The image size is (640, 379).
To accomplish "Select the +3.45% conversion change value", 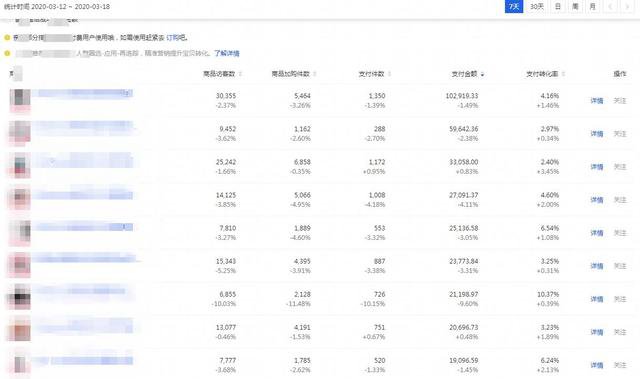I will point(548,172).
